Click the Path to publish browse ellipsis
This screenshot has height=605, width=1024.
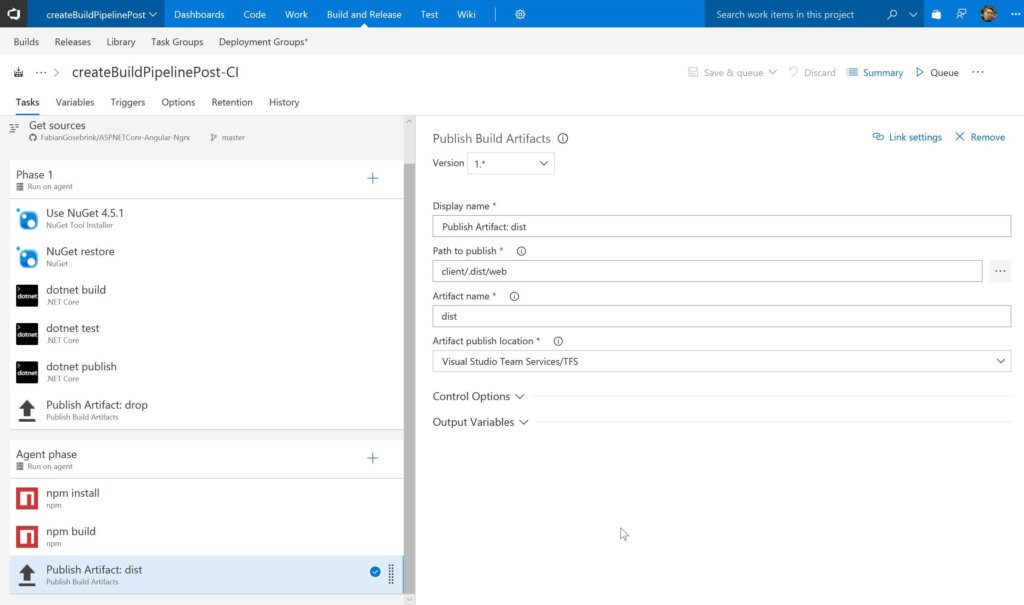click(x=999, y=270)
